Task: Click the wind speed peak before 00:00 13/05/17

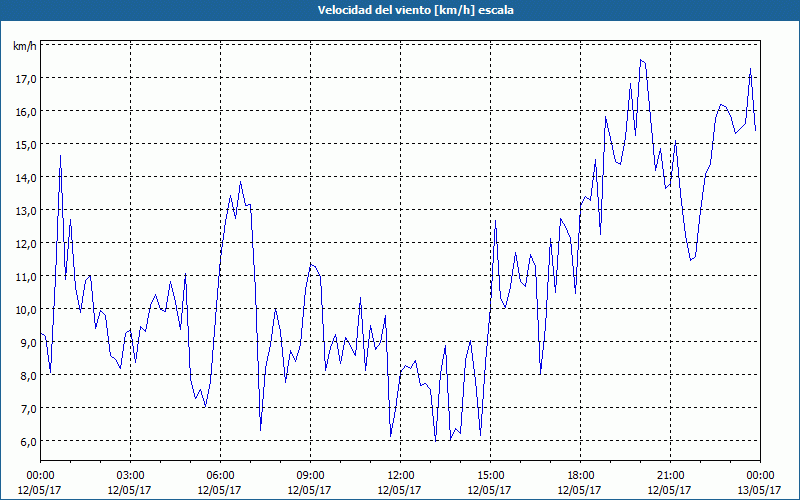Action: (x=751, y=68)
